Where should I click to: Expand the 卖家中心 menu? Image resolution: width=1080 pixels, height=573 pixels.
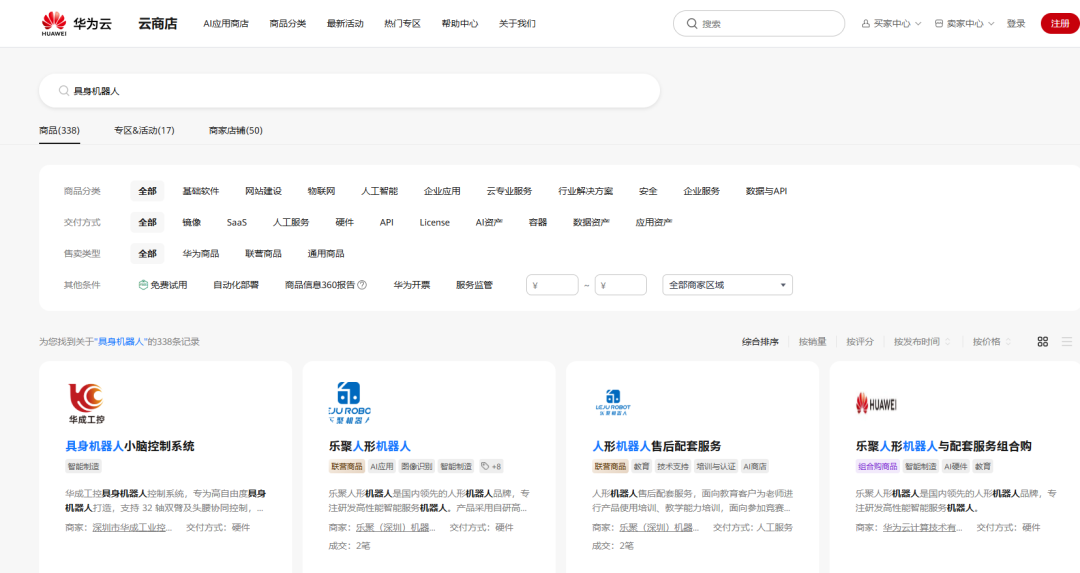964,24
